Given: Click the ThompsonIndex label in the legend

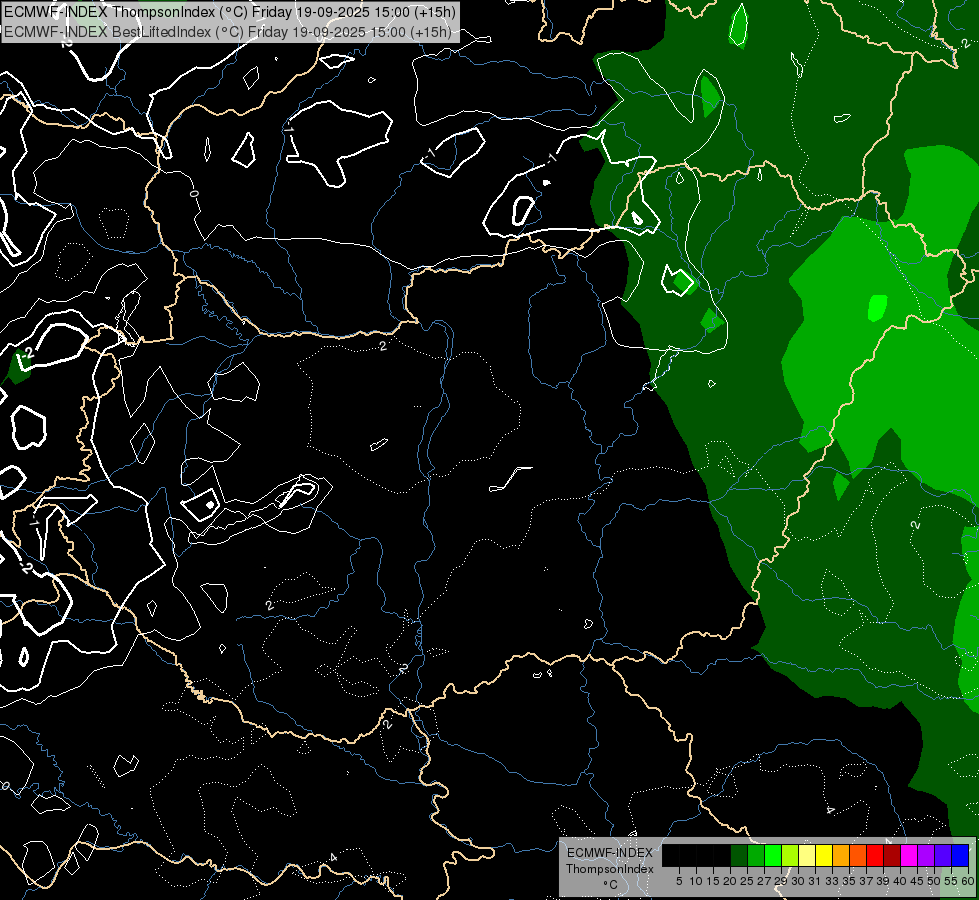Looking at the screenshot, I should [609, 869].
